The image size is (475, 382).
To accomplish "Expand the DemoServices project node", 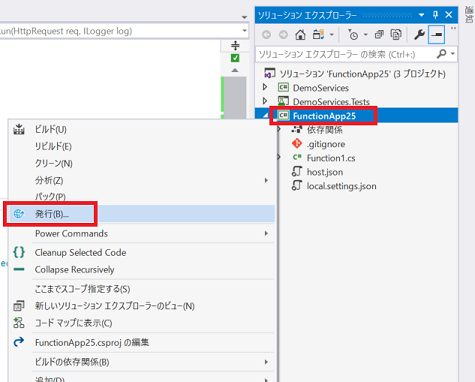I will pyautogui.click(x=265, y=87).
